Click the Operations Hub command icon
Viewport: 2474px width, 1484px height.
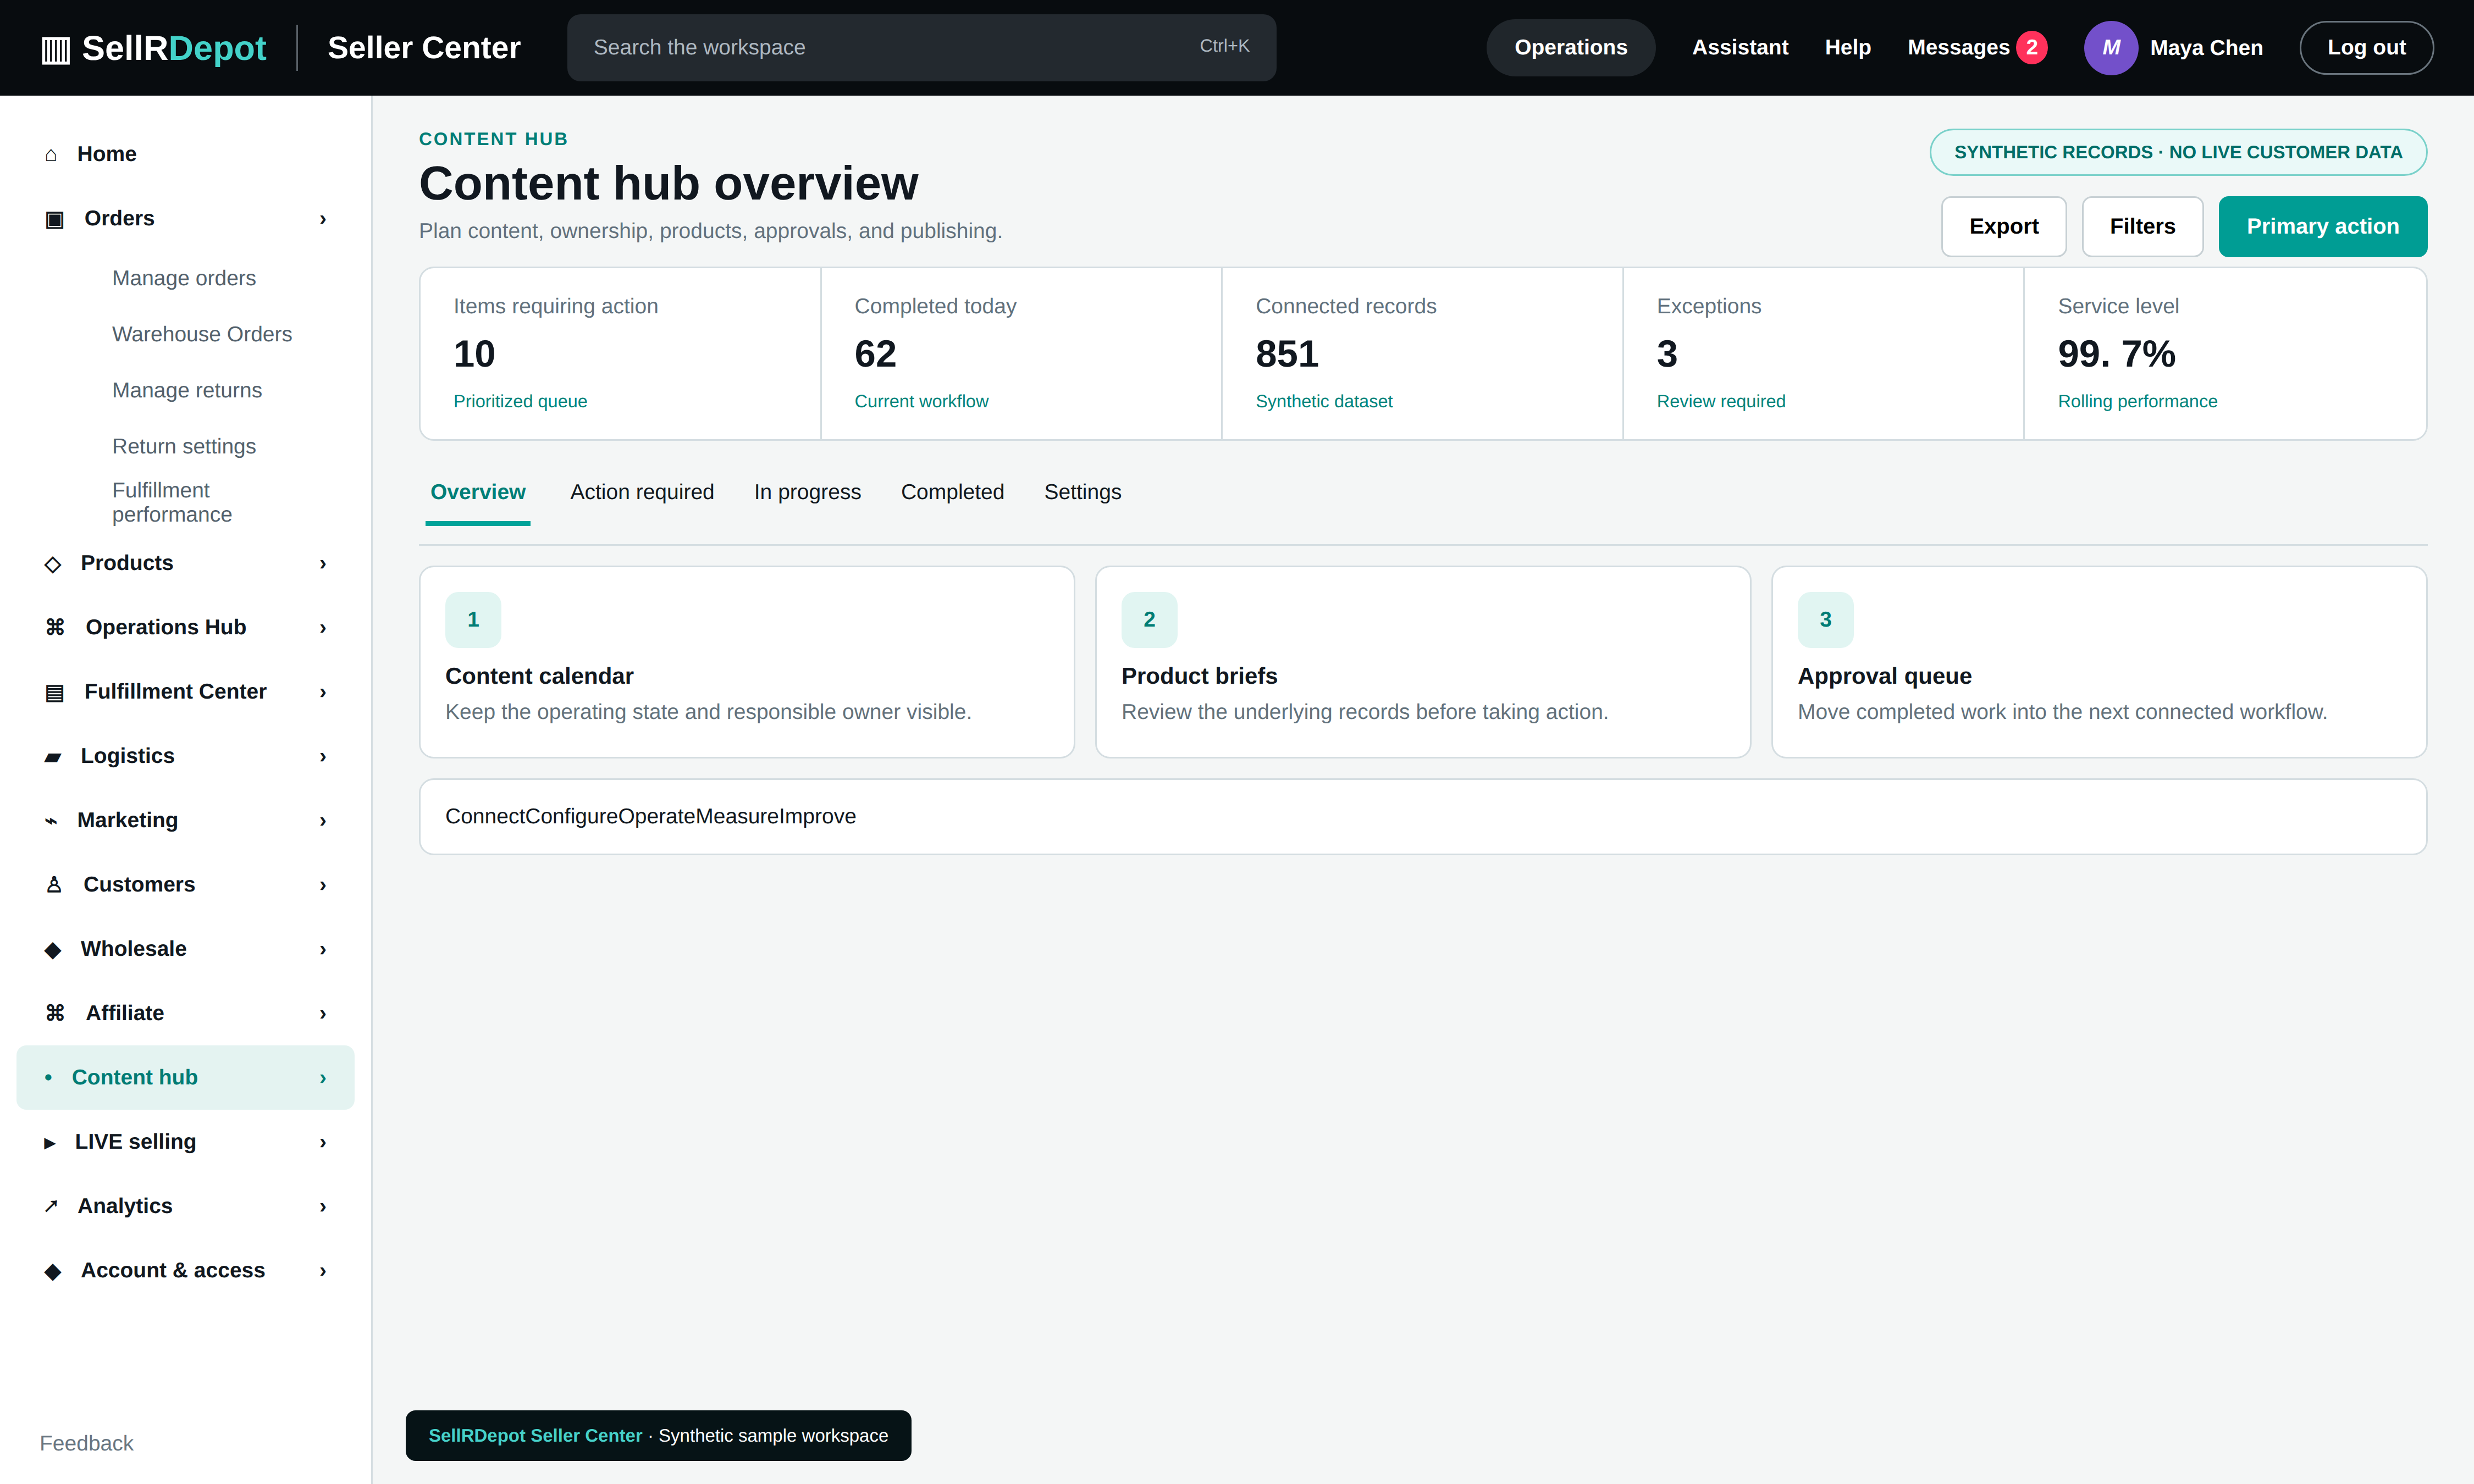pyautogui.click(x=55, y=627)
